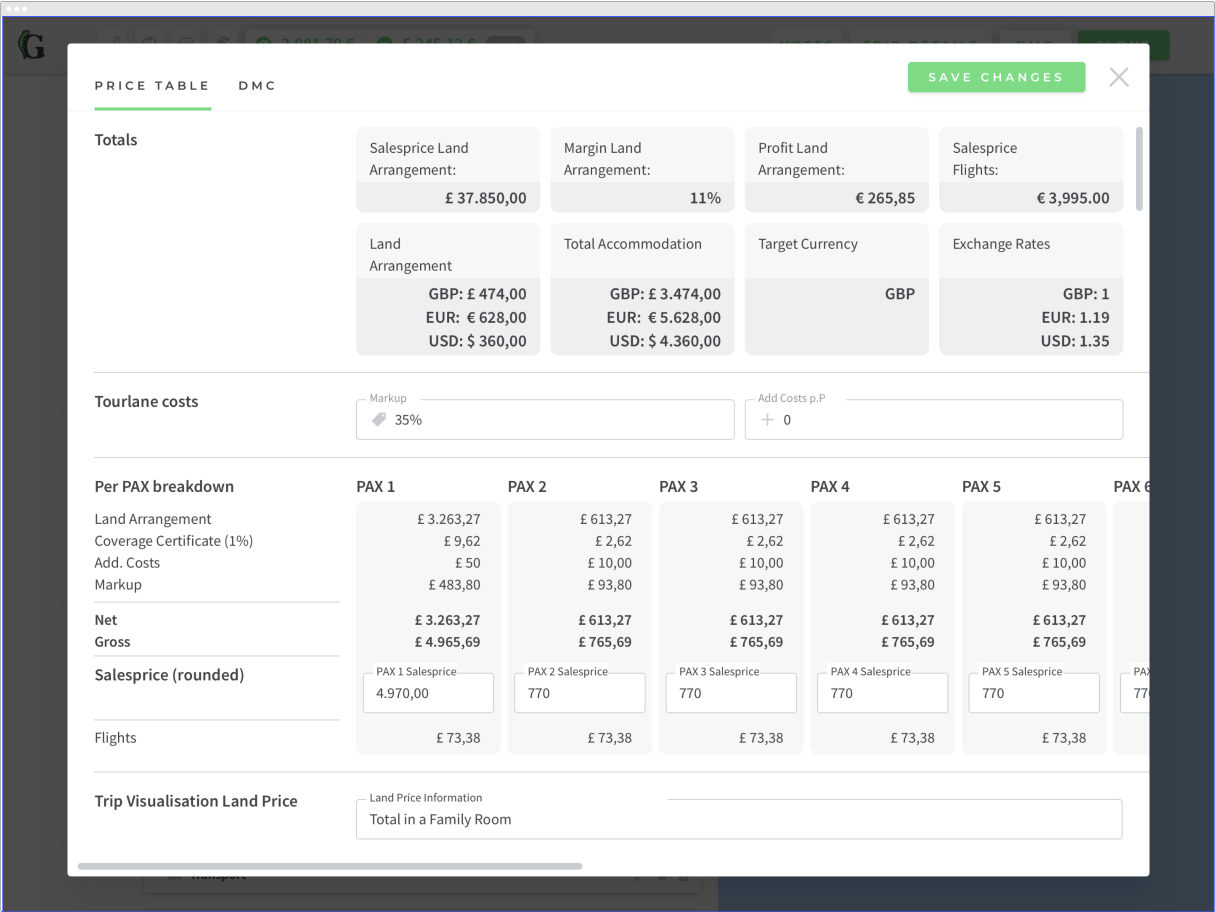Click the Exchange Rates USD: 1.35 value

(1075, 341)
